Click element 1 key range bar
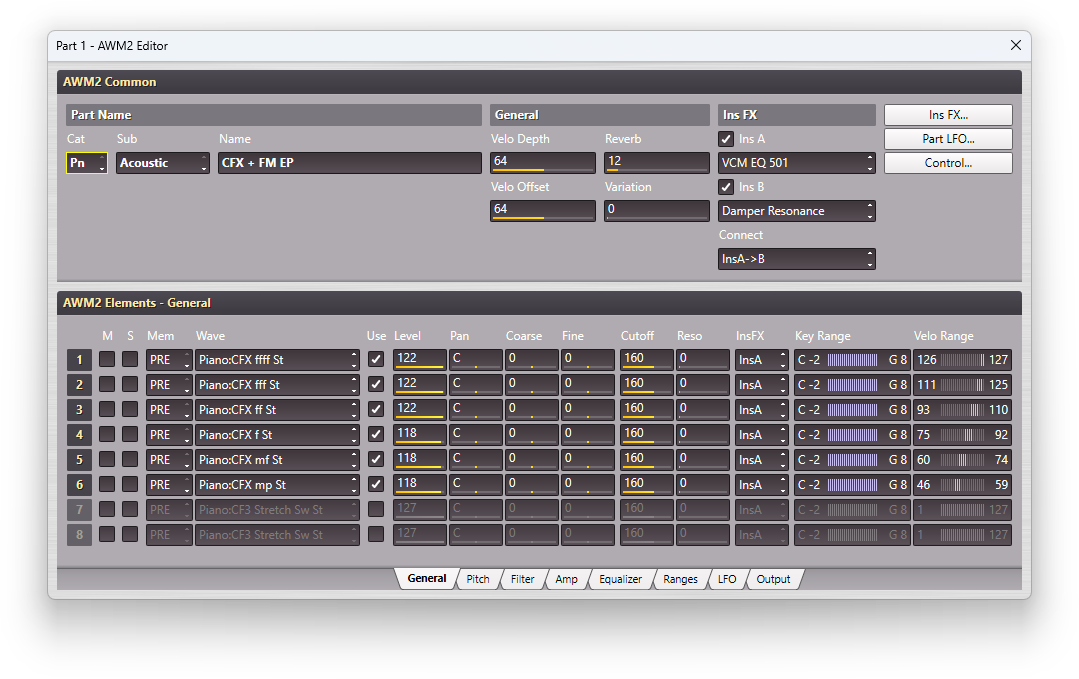This screenshot has height=679, width=1079. (x=852, y=359)
